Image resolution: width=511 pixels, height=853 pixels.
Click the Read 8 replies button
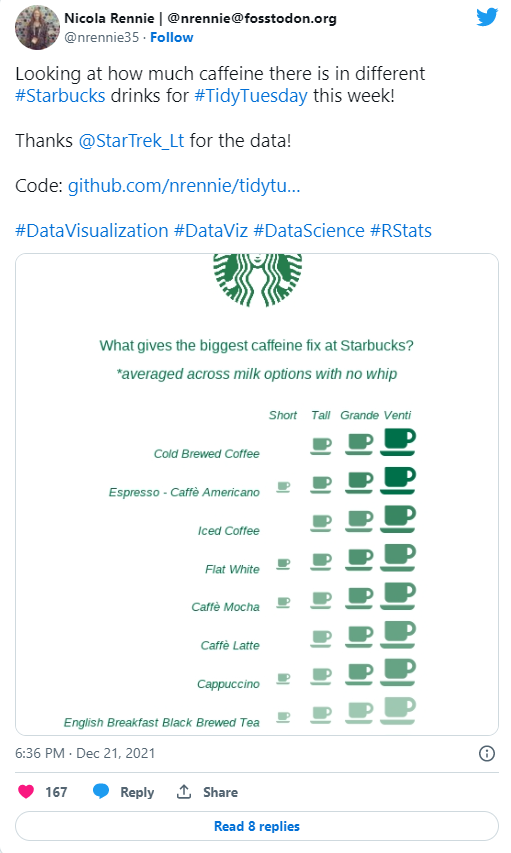click(x=257, y=826)
